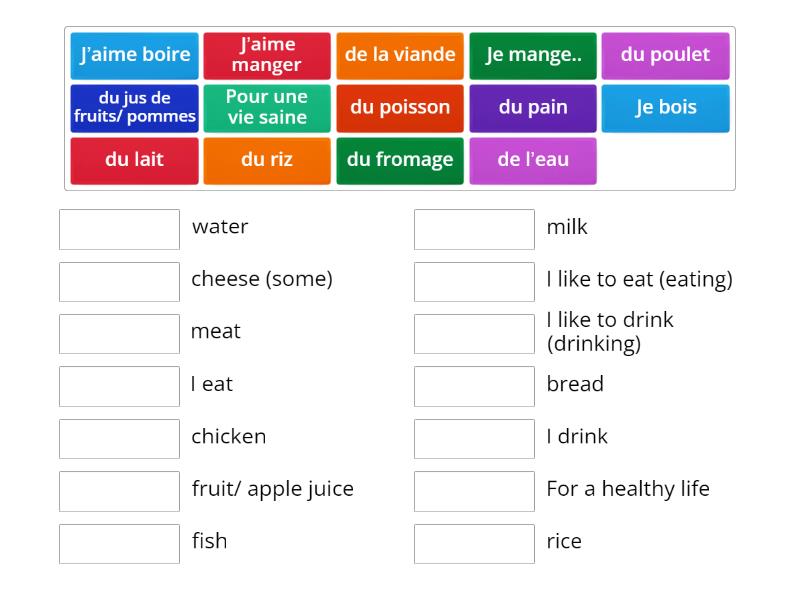Click the answer box beside "milk"
This screenshot has width=800, height=600.
(474, 229)
